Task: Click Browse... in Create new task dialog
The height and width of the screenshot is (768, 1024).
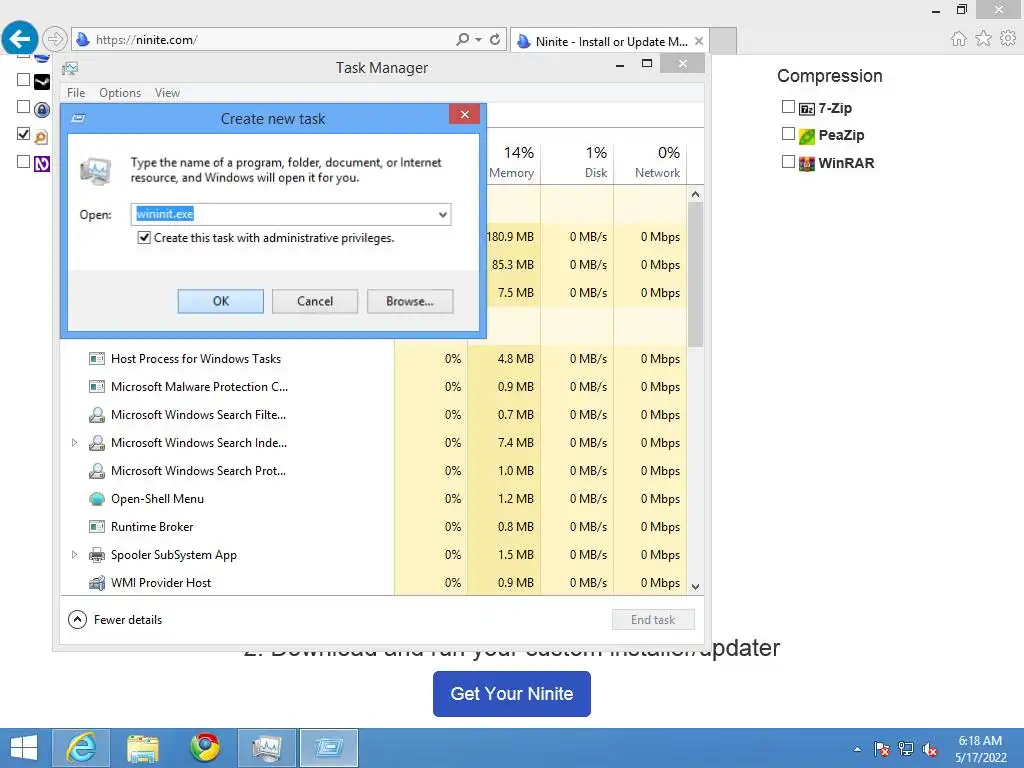Action: pos(409,301)
